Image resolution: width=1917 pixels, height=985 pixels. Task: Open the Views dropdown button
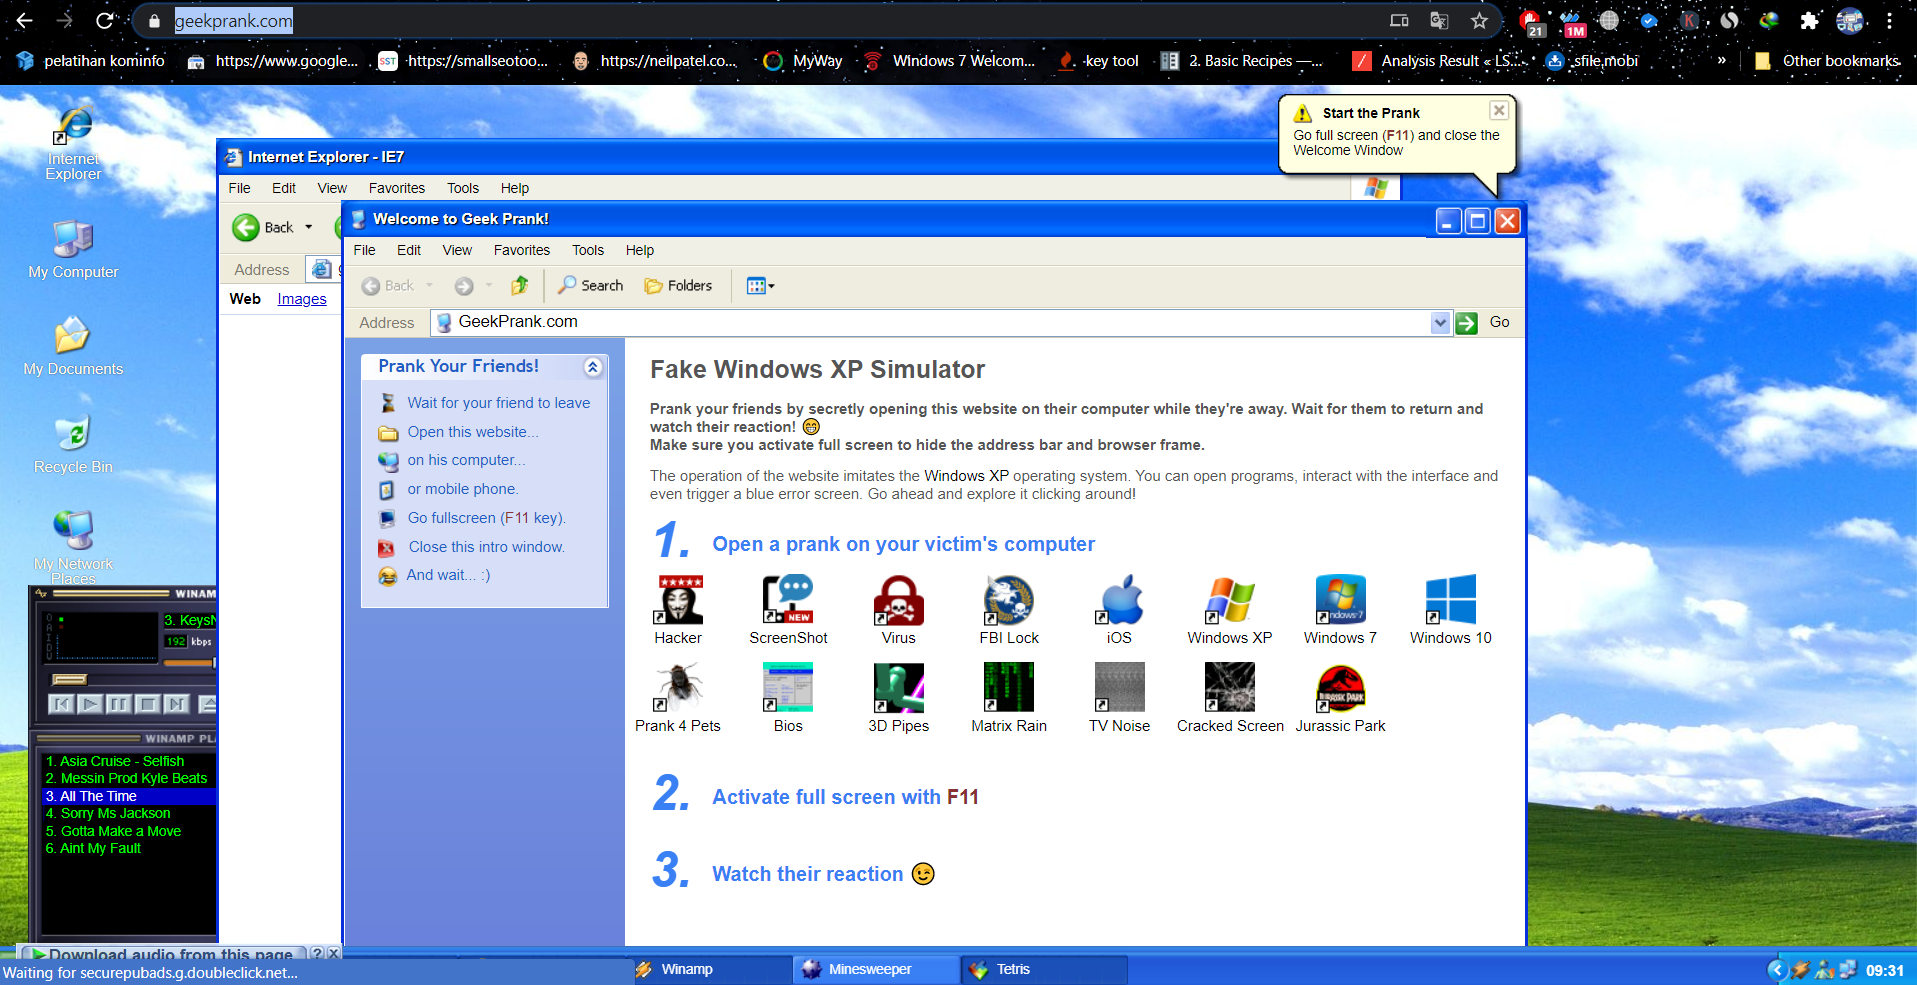760,286
